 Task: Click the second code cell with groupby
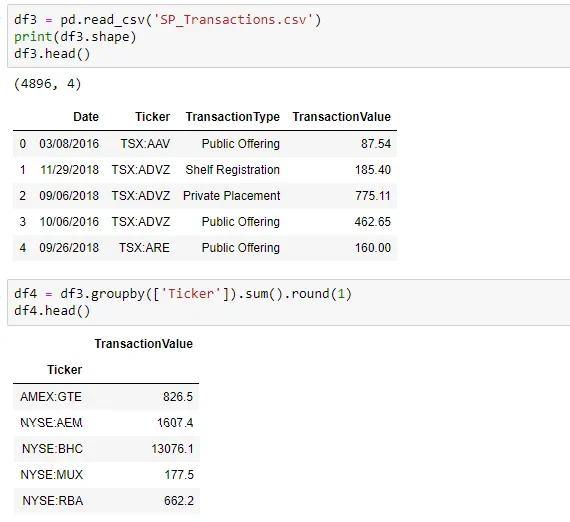pyautogui.click(x=289, y=302)
